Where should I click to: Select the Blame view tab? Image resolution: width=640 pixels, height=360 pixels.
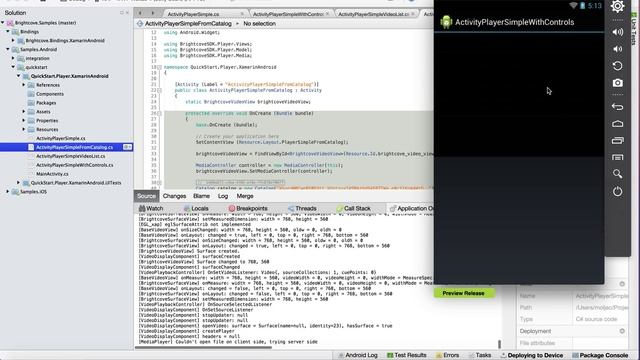(x=201, y=196)
